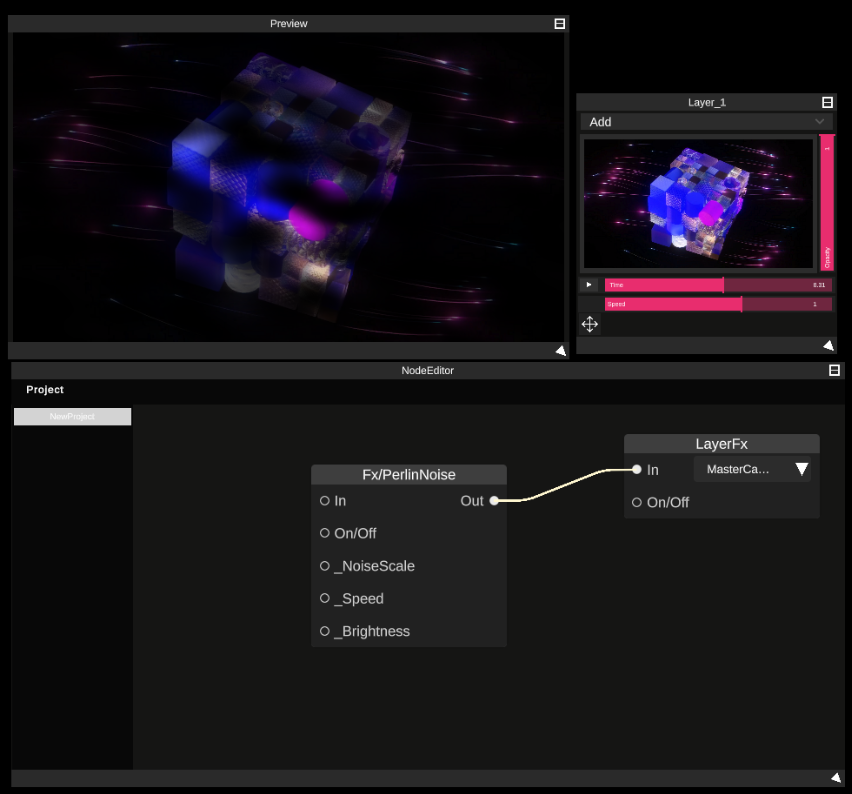Click the layer thumbnail in Layer_1
Screen dimensions: 852x794
[697, 203]
